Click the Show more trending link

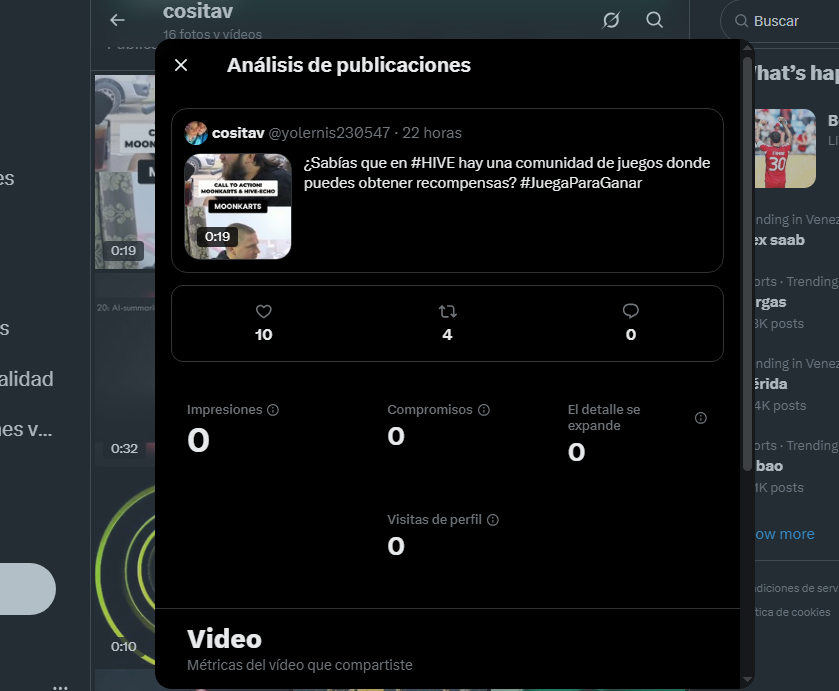(784, 534)
